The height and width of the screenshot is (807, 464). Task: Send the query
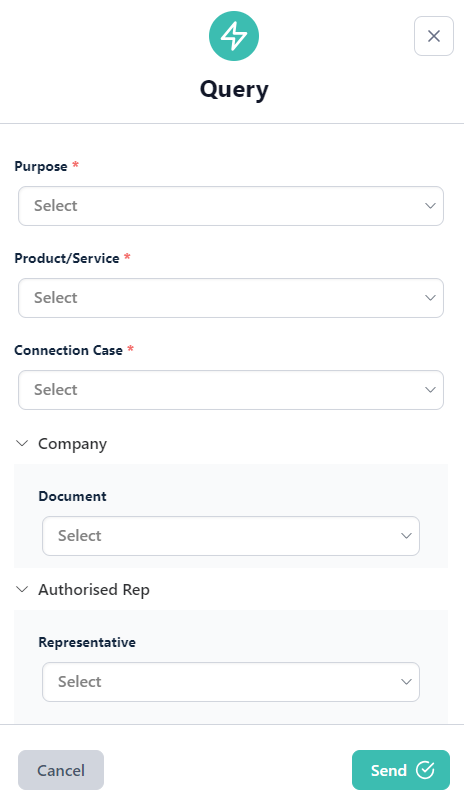[401, 770]
